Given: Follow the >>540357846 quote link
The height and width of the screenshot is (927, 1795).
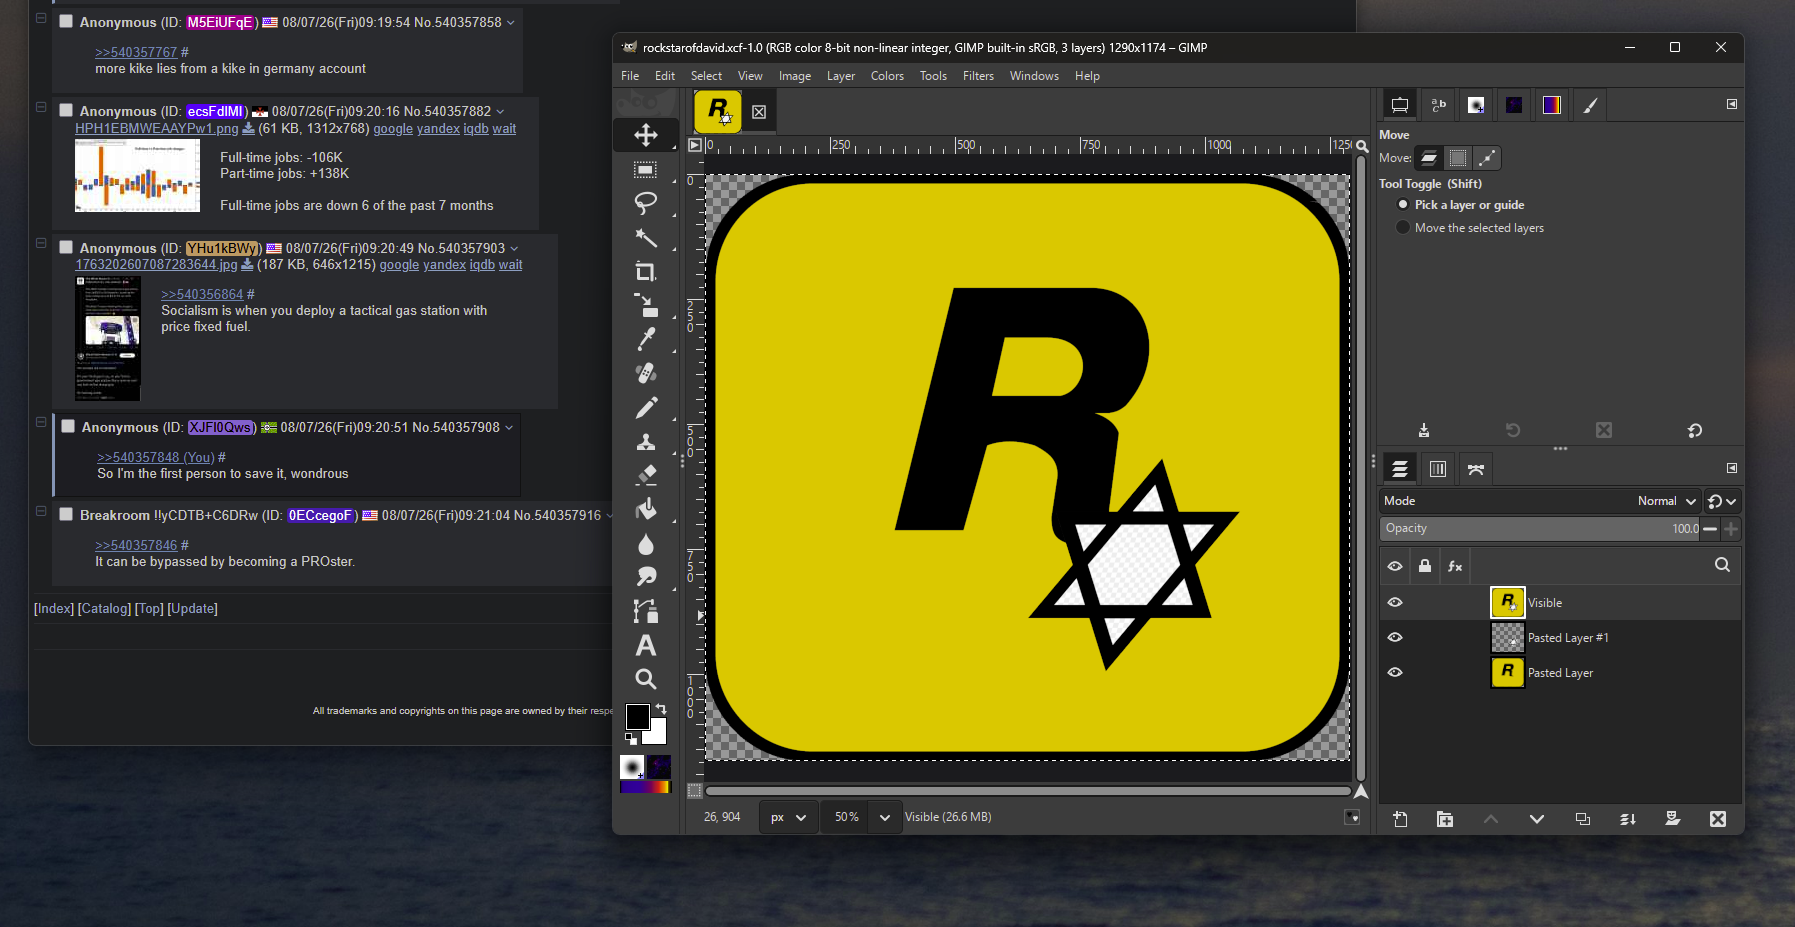Looking at the screenshot, I should click(x=136, y=545).
